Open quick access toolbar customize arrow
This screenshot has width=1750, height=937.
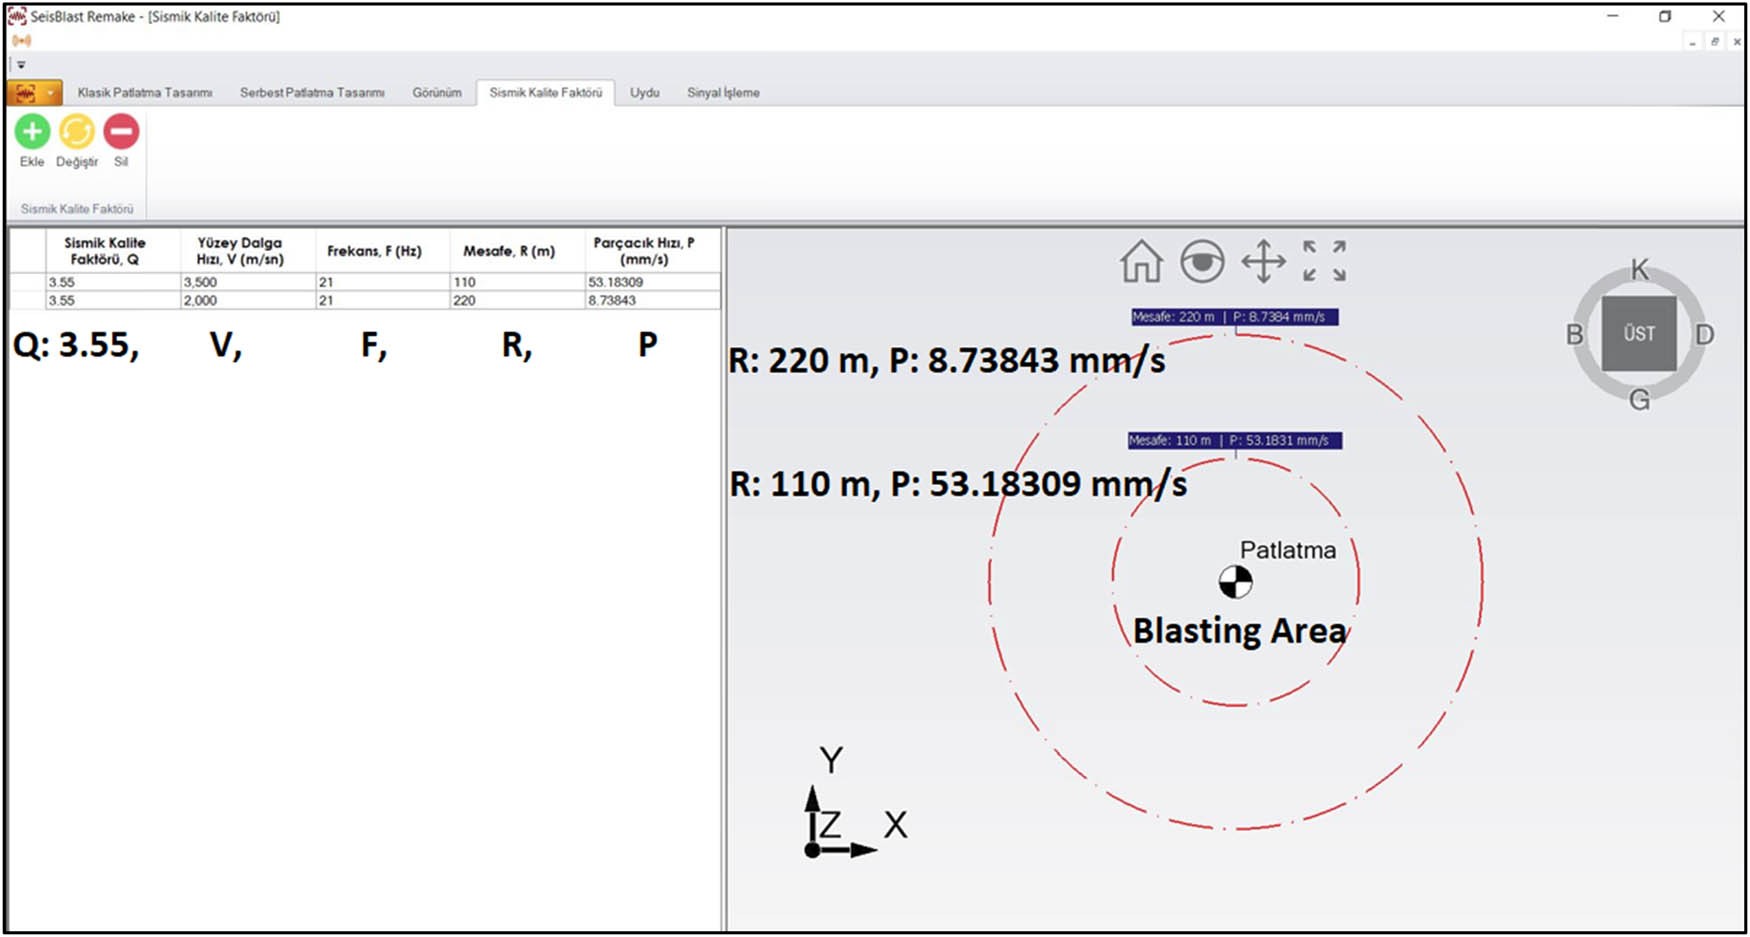click(21, 65)
